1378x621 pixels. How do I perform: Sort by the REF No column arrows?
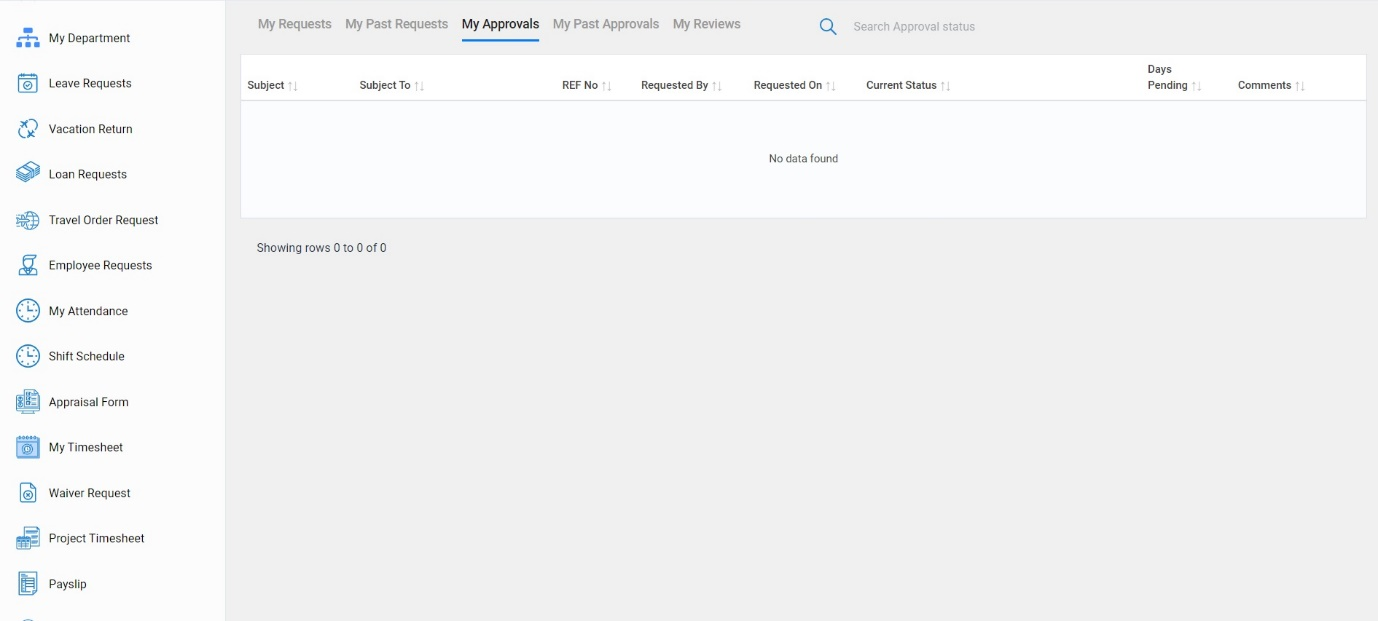608,85
